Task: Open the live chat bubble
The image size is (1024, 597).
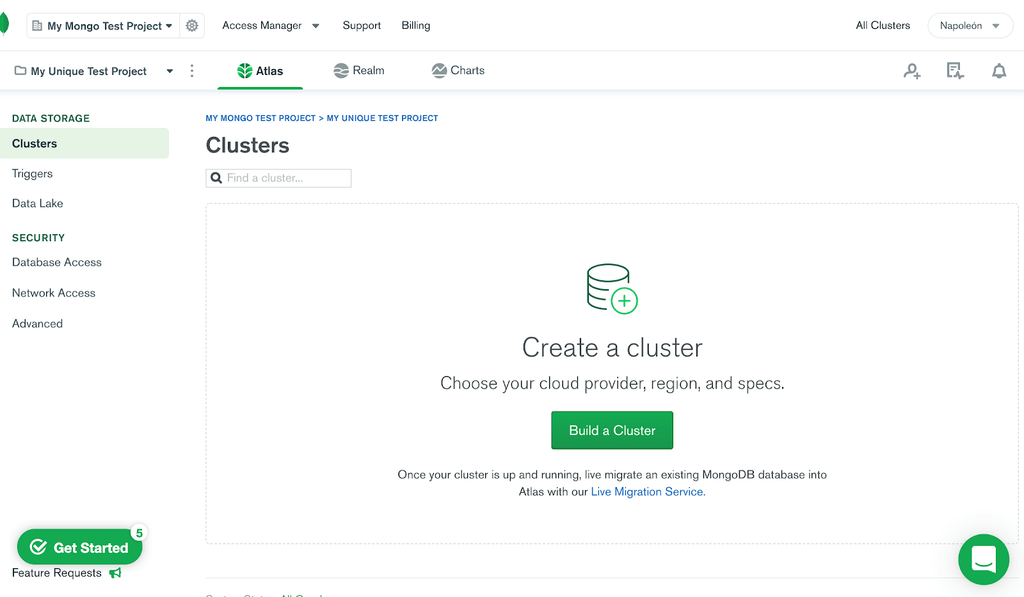Action: click(x=983, y=559)
